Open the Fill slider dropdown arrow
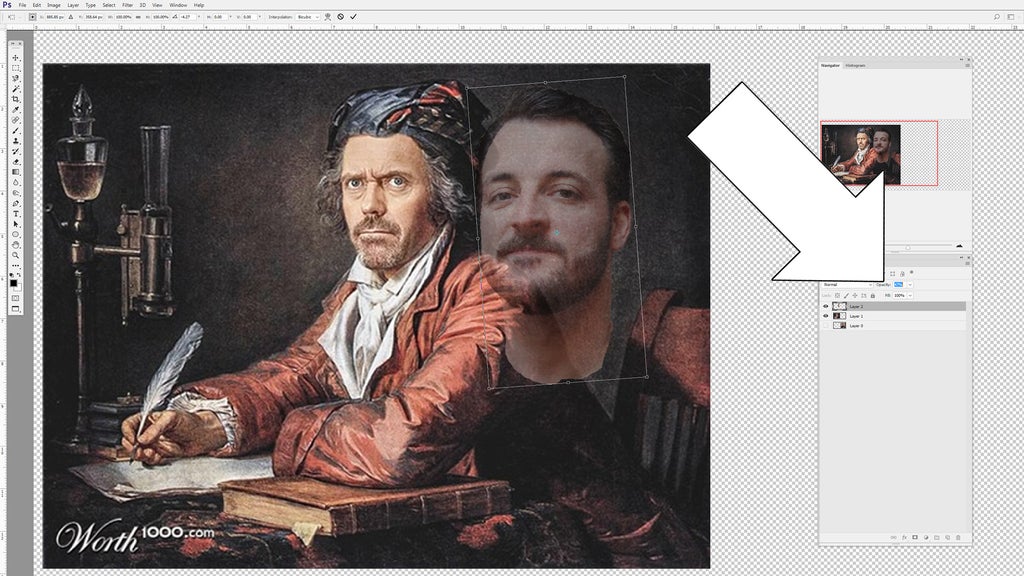This screenshot has height=576, width=1024. [910, 296]
